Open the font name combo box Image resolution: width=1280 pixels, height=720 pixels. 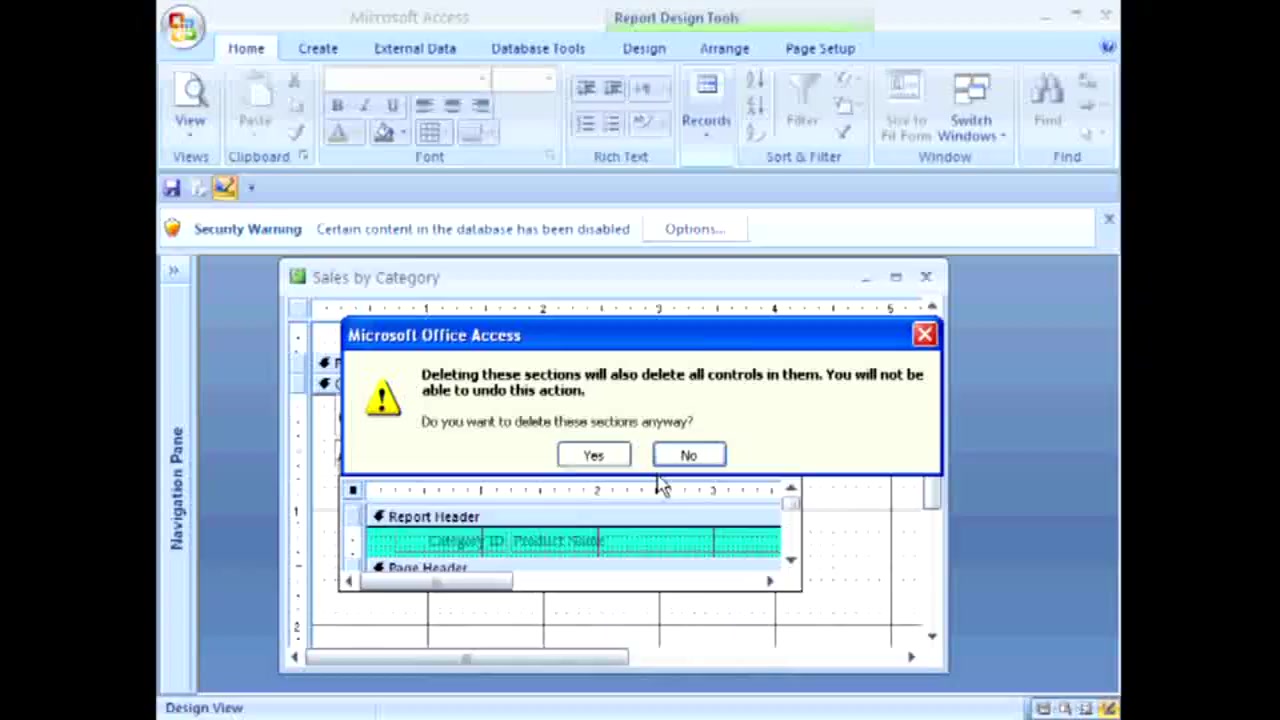point(400,80)
